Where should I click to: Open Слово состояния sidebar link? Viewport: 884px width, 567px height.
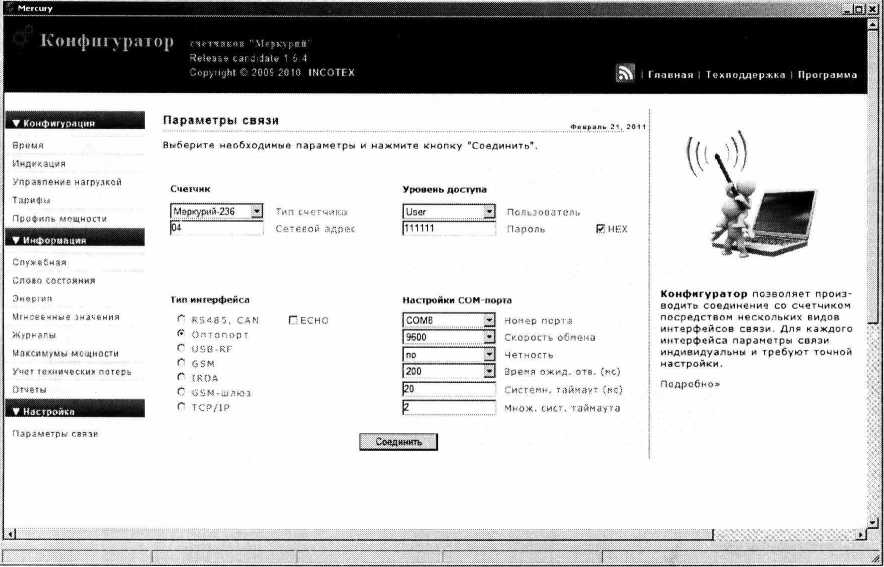pos(54,280)
